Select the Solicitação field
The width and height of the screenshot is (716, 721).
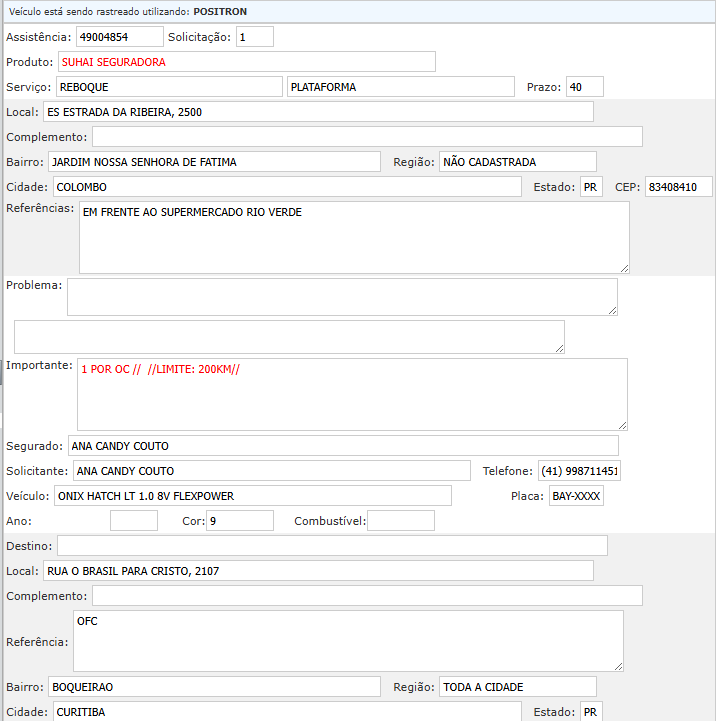pyautogui.click(x=254, y=37)
